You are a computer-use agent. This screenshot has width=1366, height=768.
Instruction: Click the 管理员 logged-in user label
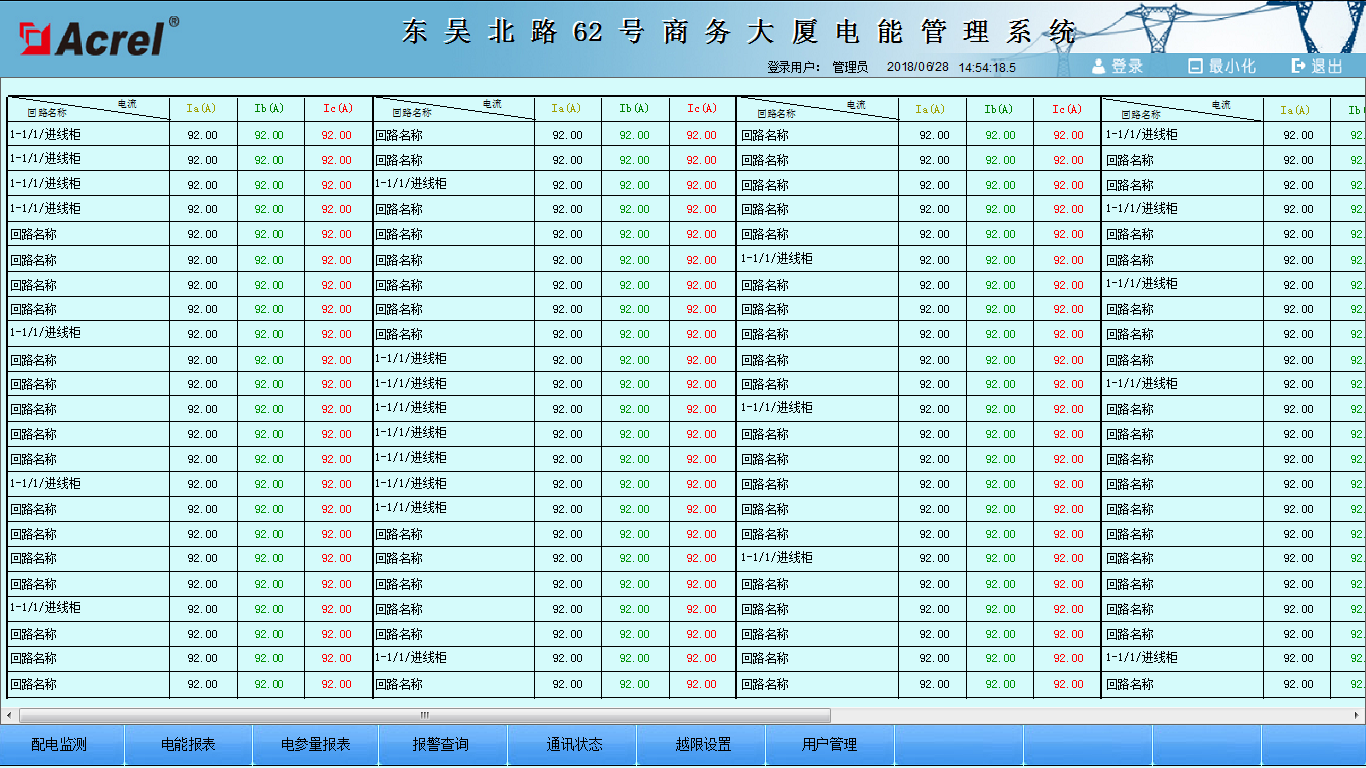tap(850, 67)
